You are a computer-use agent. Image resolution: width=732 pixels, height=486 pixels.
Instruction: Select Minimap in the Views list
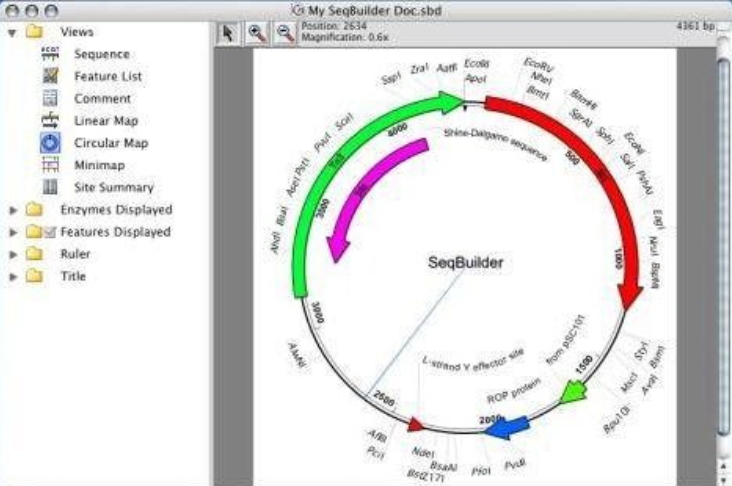click(99, 165)
